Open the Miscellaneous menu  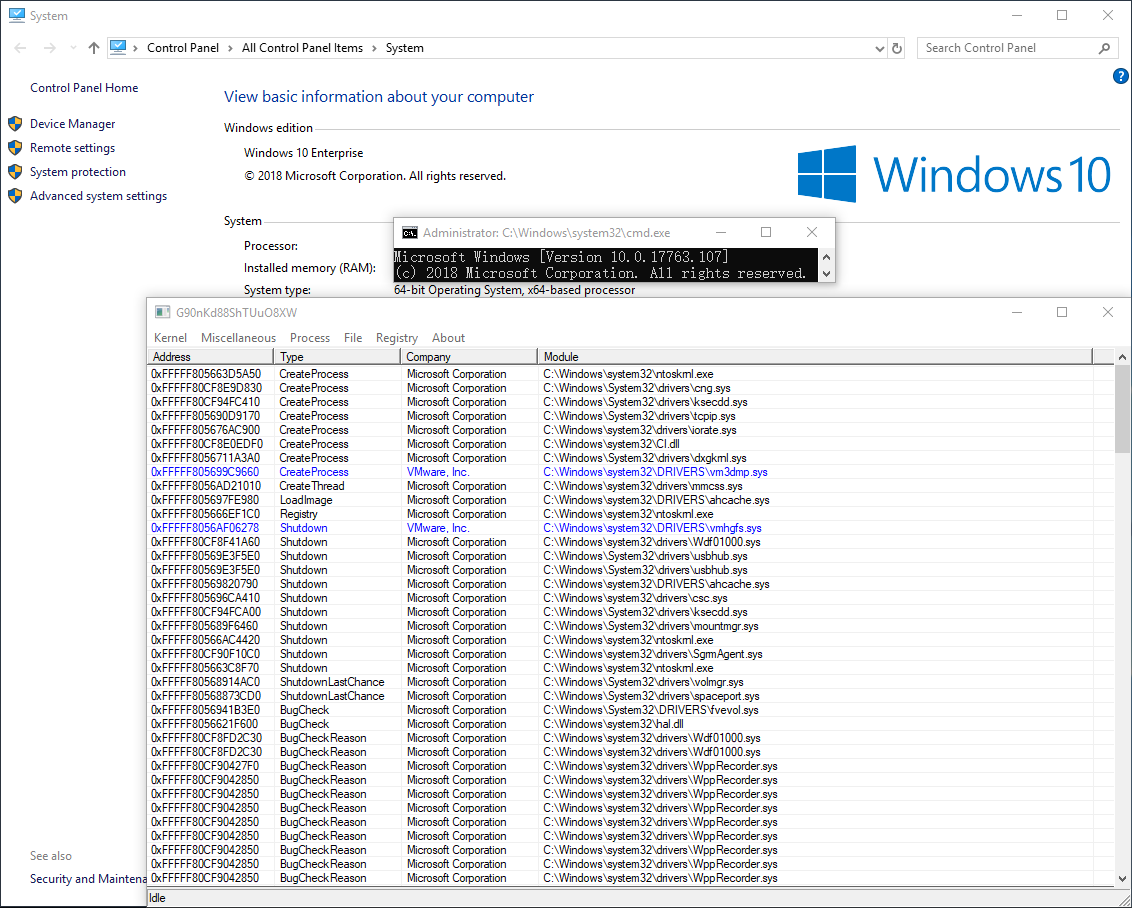tap(238, 338)
